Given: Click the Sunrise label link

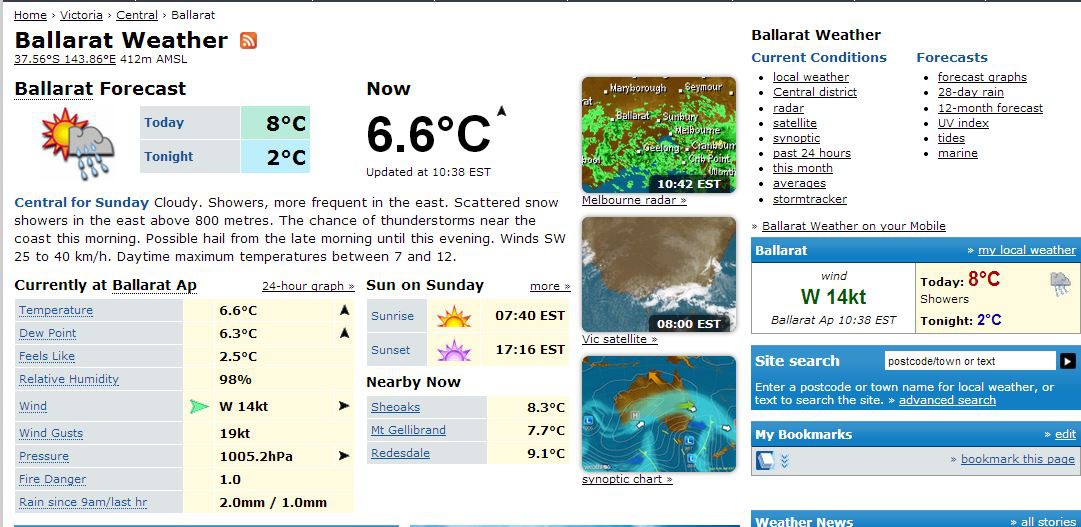Looking at the screenshot, I should click(392, 317).
